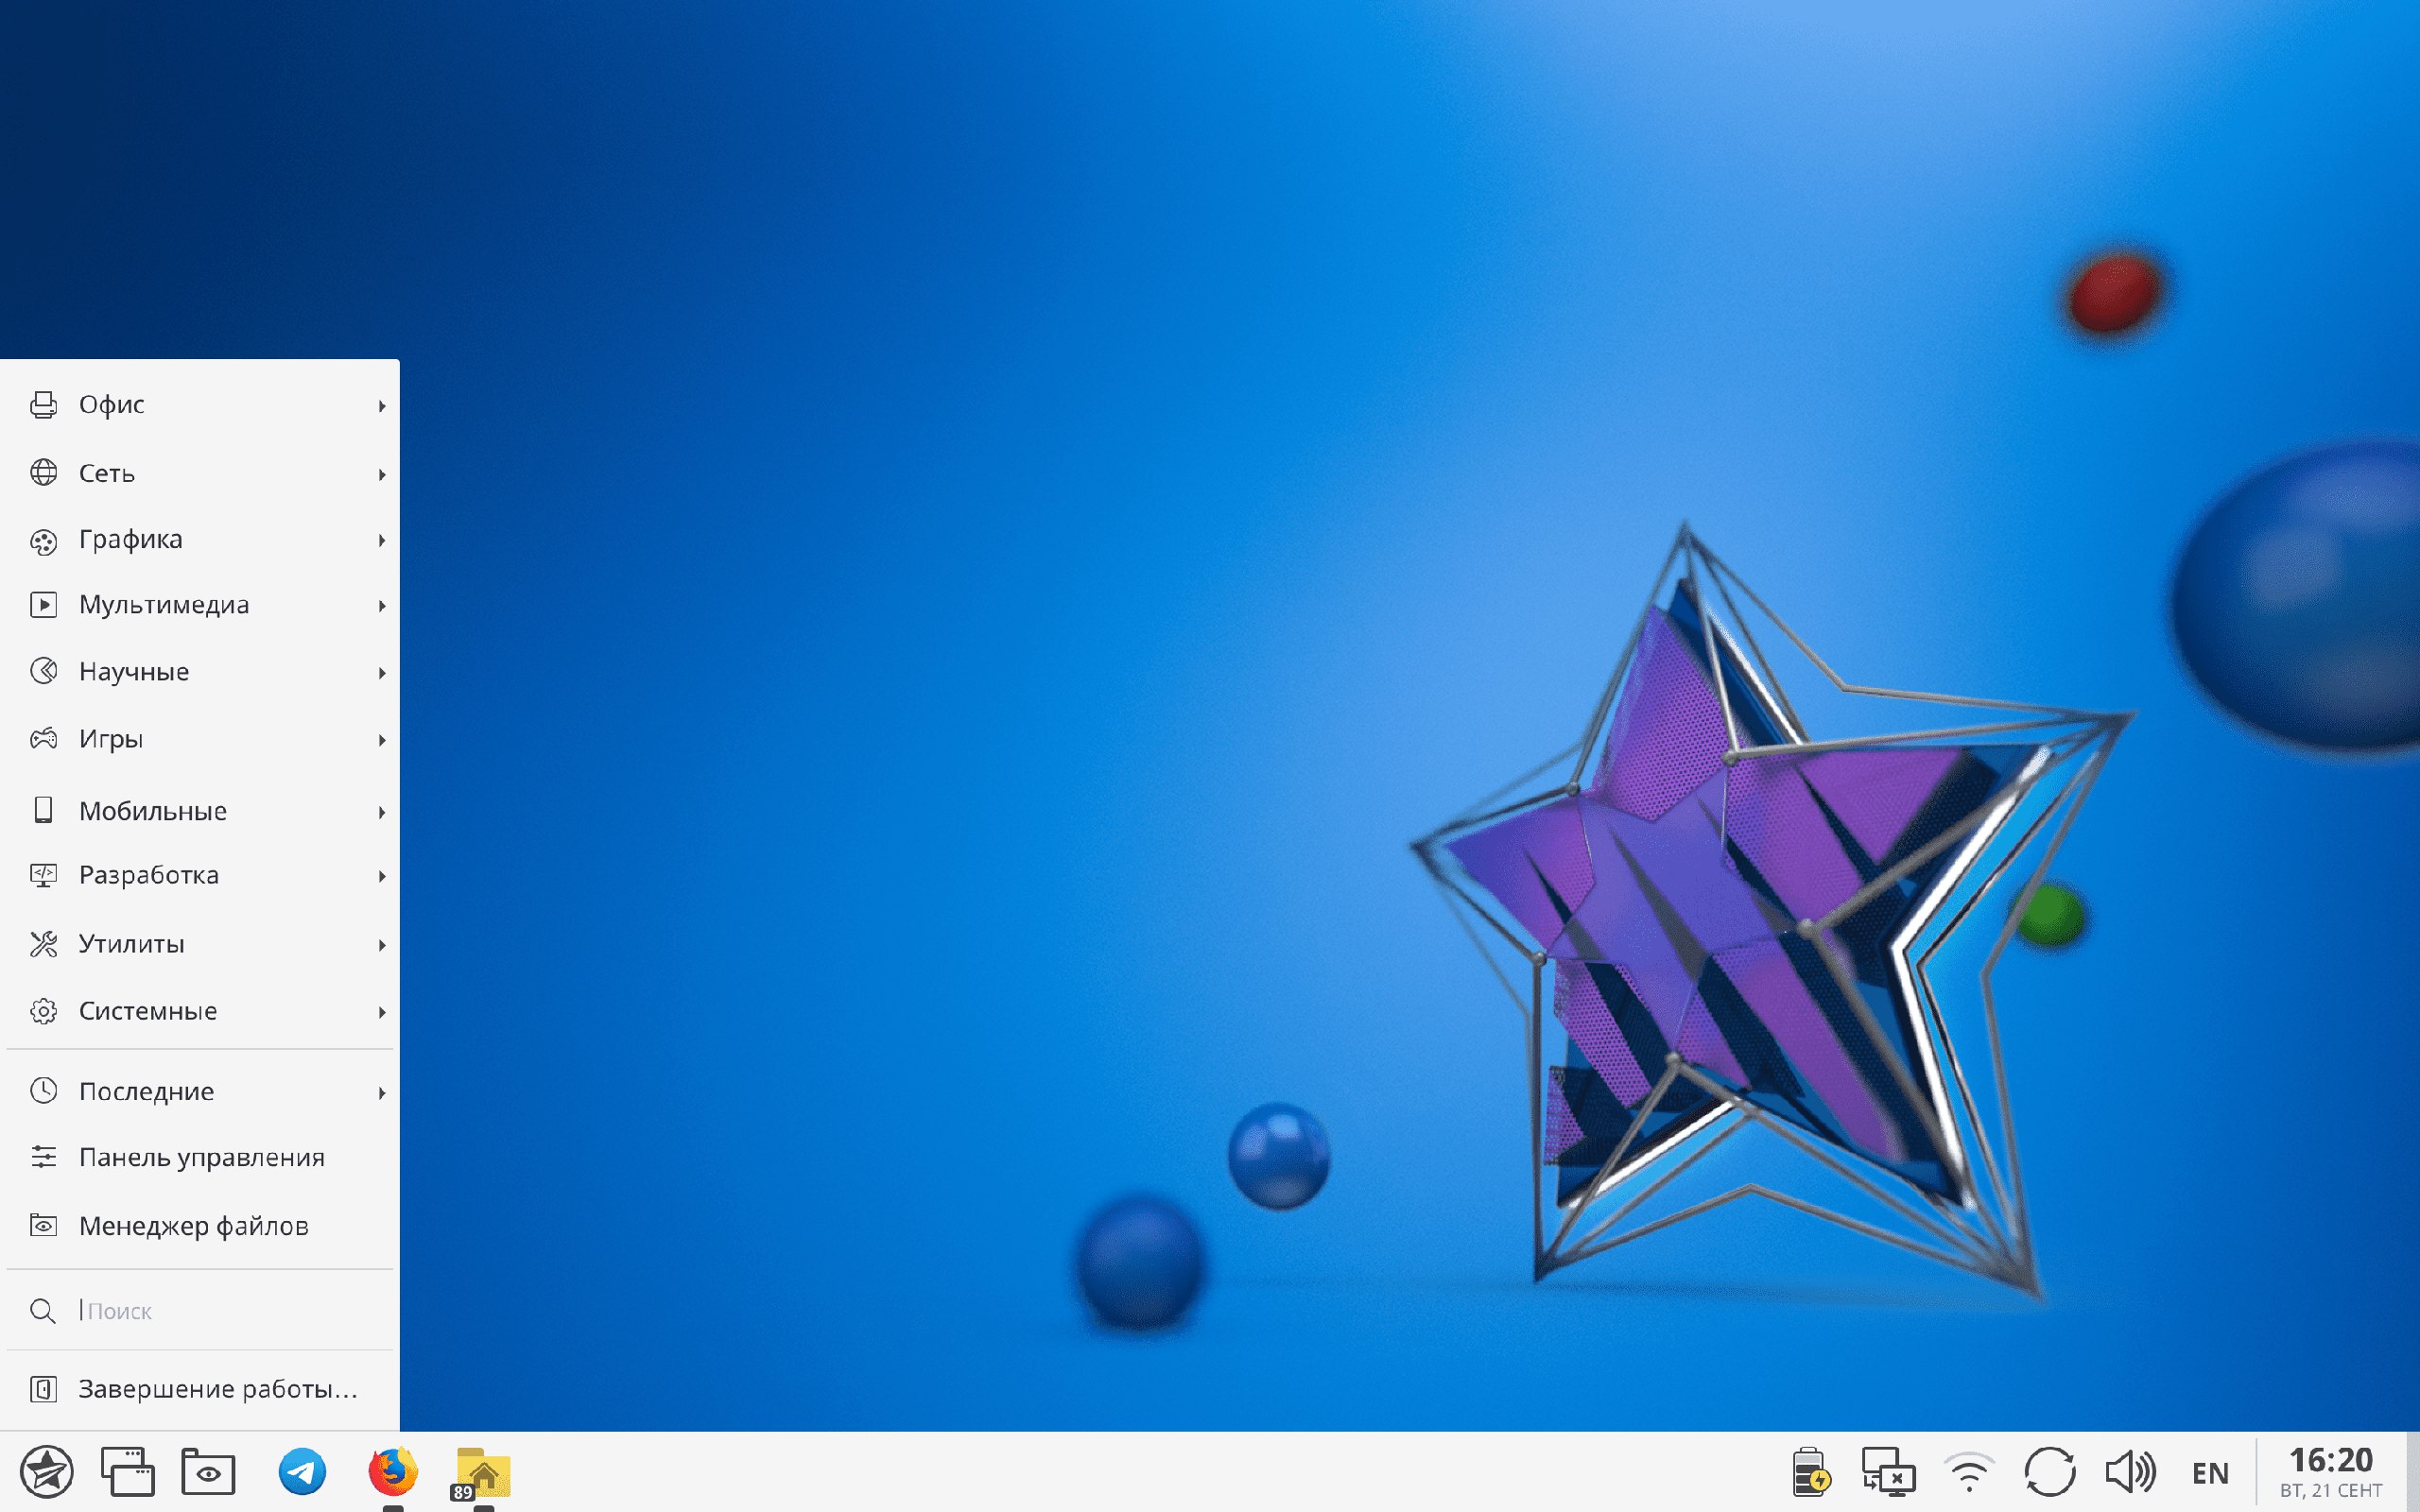Switch the EN keyboard layout indicator

[x=2210, y=1473]
